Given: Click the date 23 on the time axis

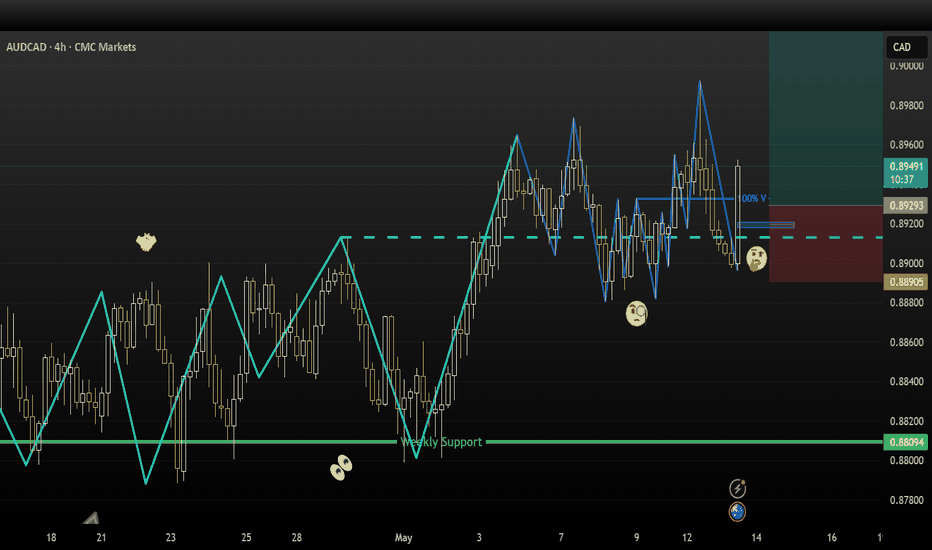Looking at the screenshot, I should tap(171, 538).
